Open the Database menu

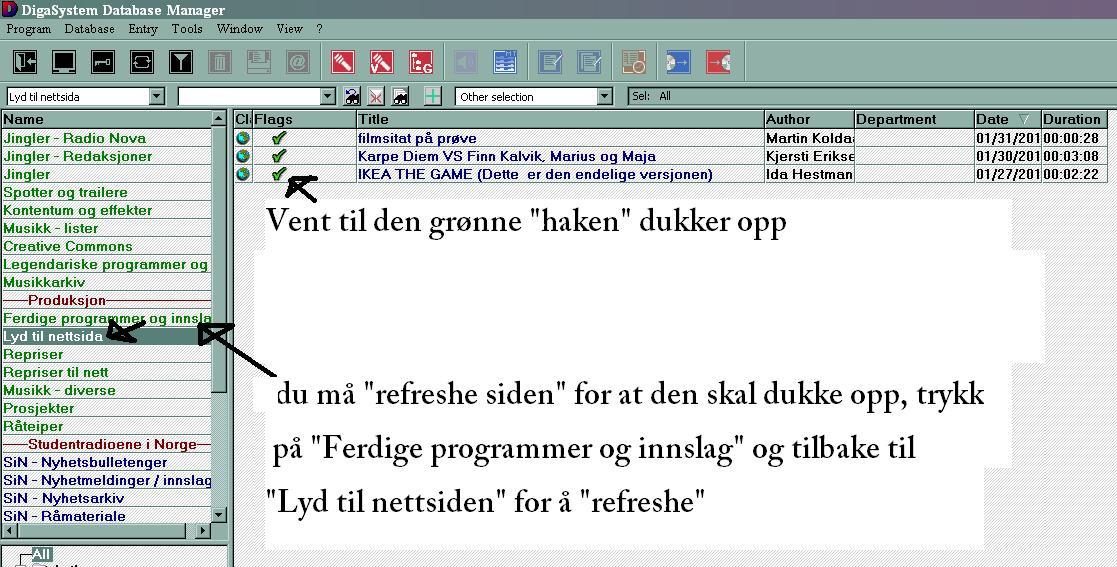[89, 29]
